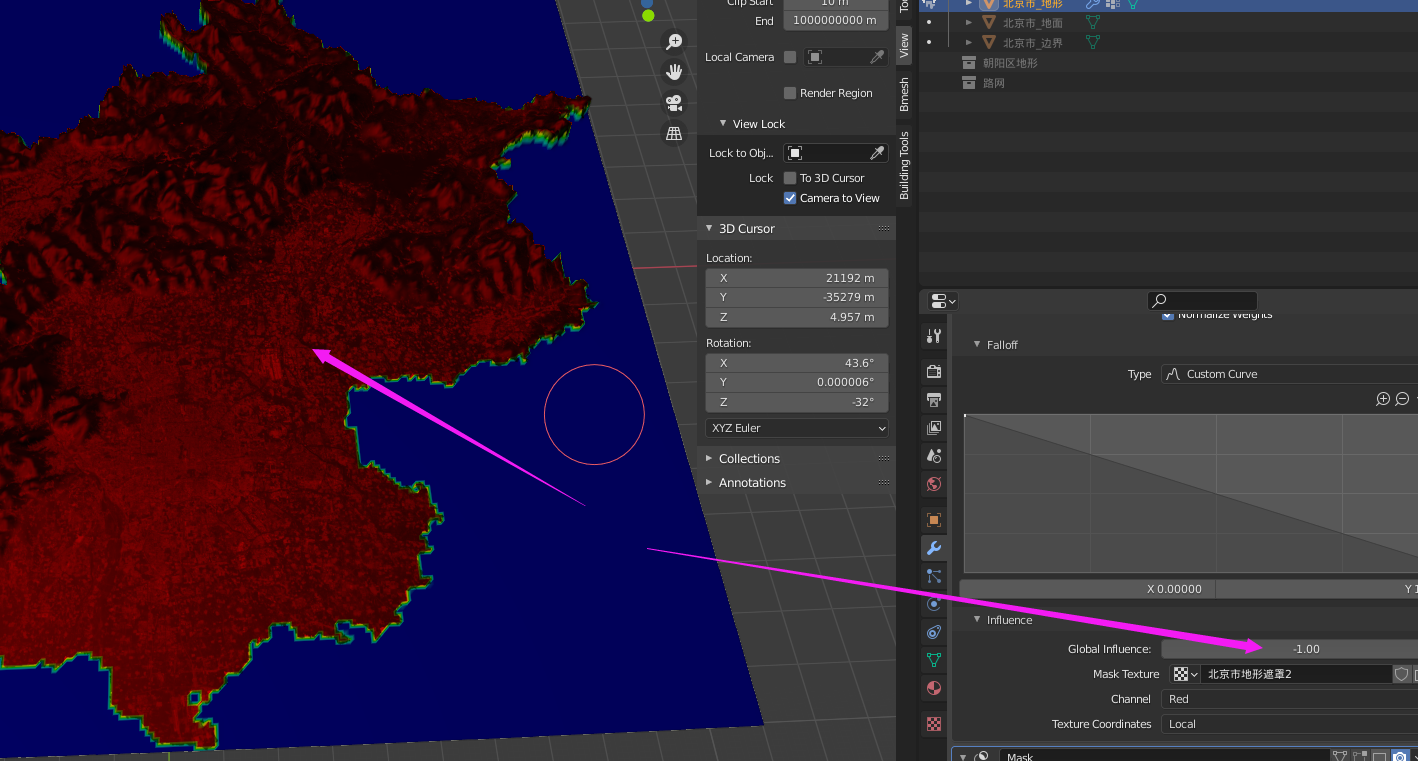Screen dimensions: 1418x761
Task: Uncheck Camera to View checkbox
Action: click(790, 198)
